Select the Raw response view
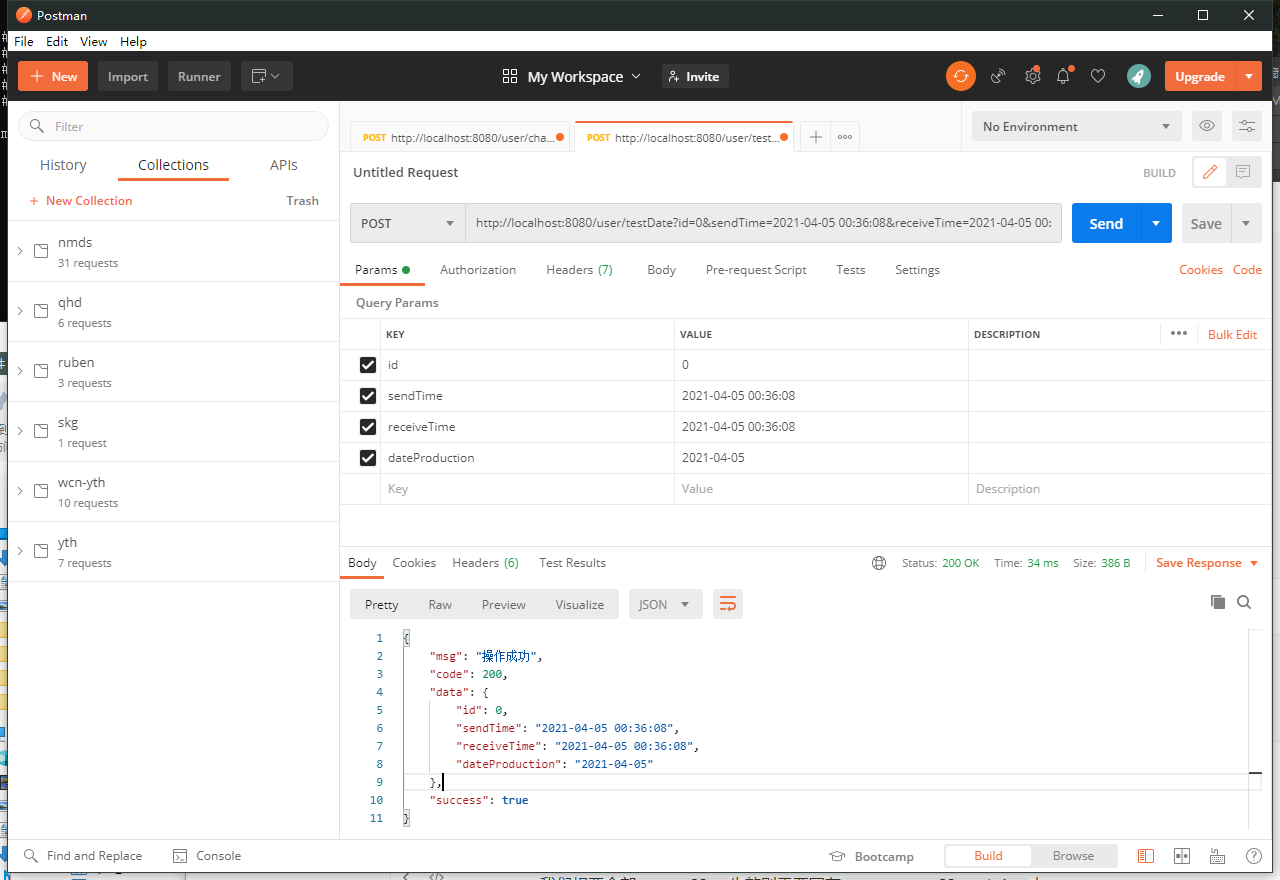Screen dimensions: 1280x880 (440, 604)
